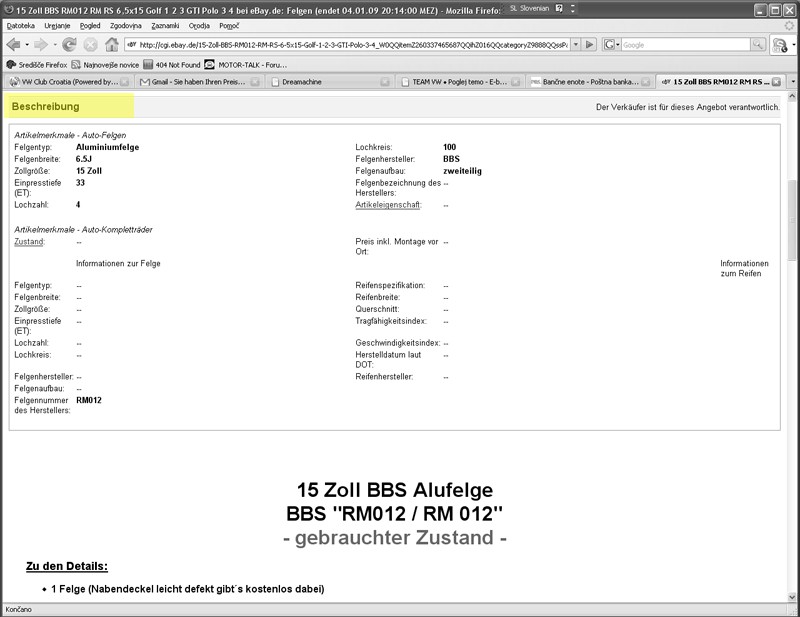Close the Gmail tab
The width and height of the screenshot is (800, 617).
point(255,82)
